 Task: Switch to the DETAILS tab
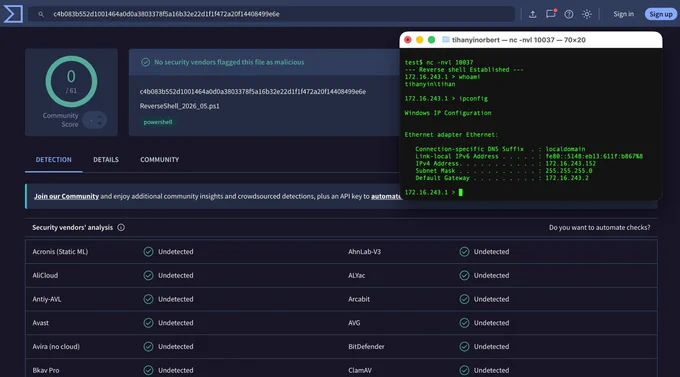[x=106, y=160]
